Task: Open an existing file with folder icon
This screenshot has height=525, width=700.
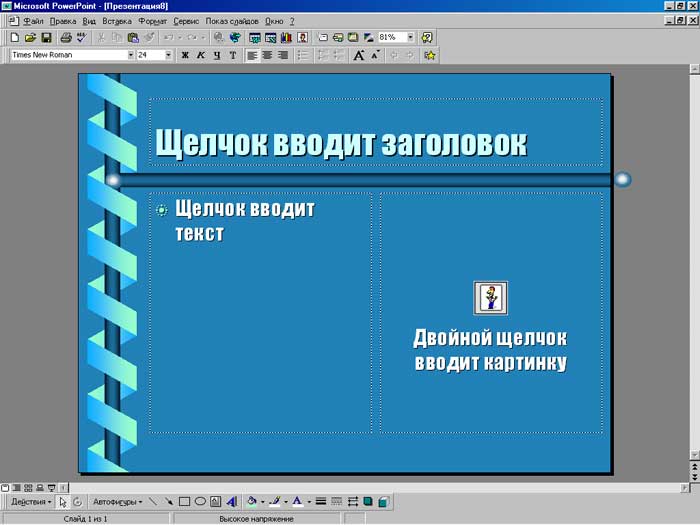Action: [29, 38]
